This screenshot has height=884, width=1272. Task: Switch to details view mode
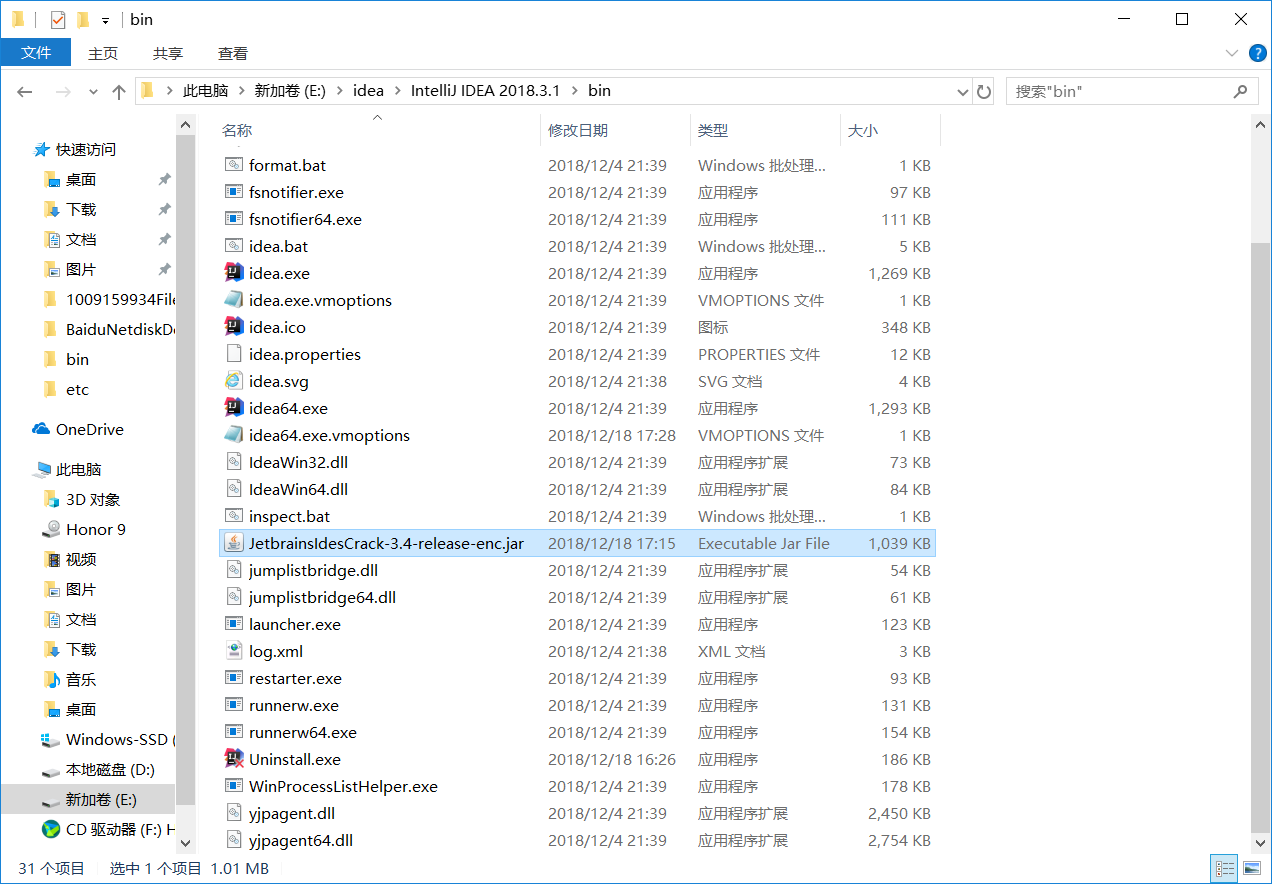(x=1223, y=868)
